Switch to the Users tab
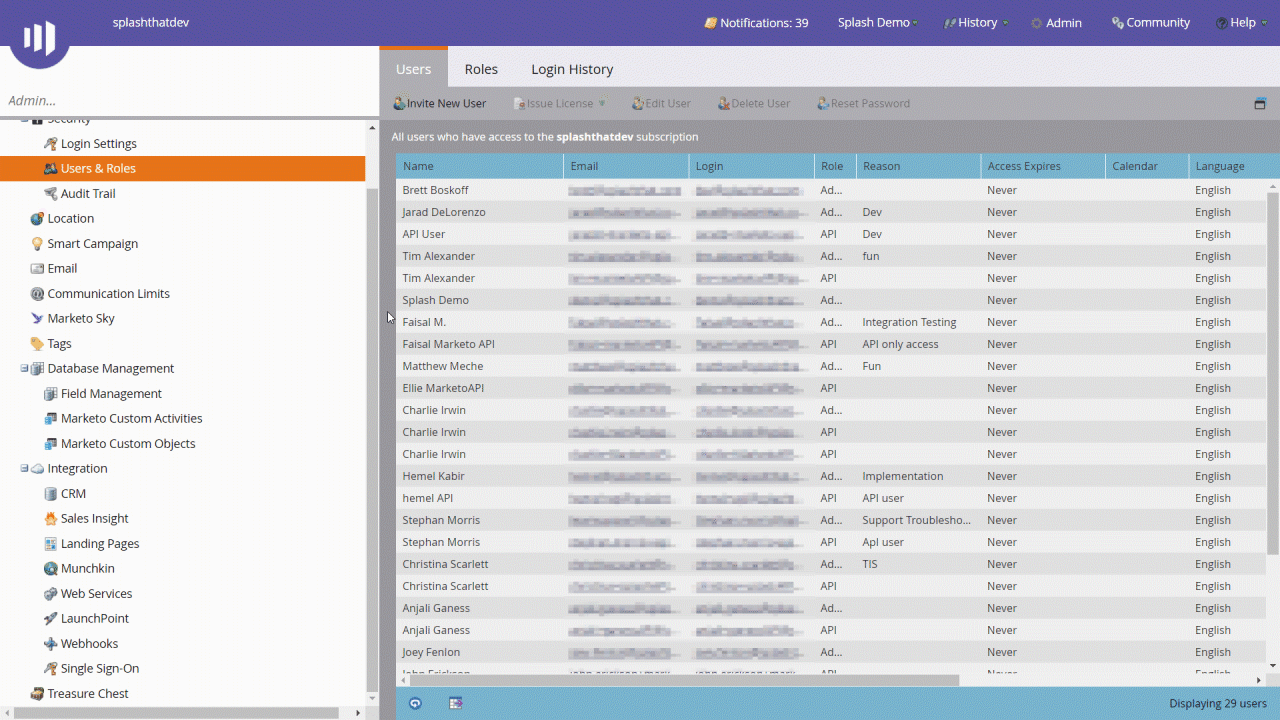This screenshot has height=720, width=1280. click(x=413, y=69)
